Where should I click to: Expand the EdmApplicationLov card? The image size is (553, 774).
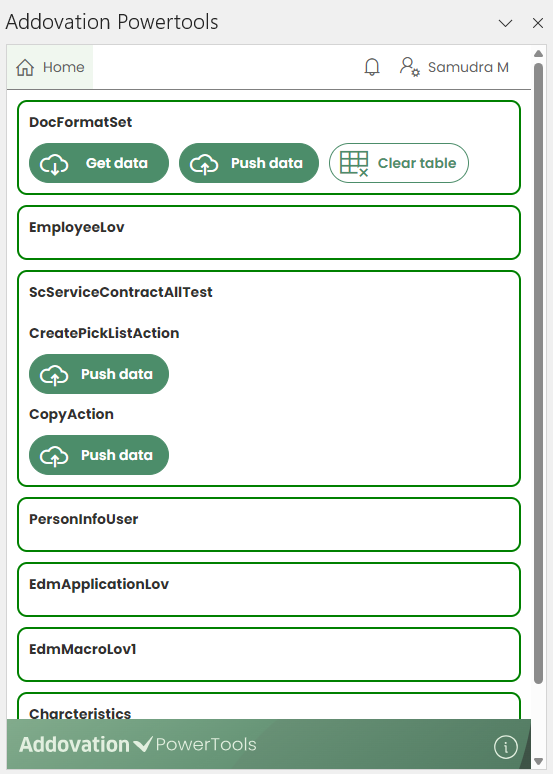269,589
